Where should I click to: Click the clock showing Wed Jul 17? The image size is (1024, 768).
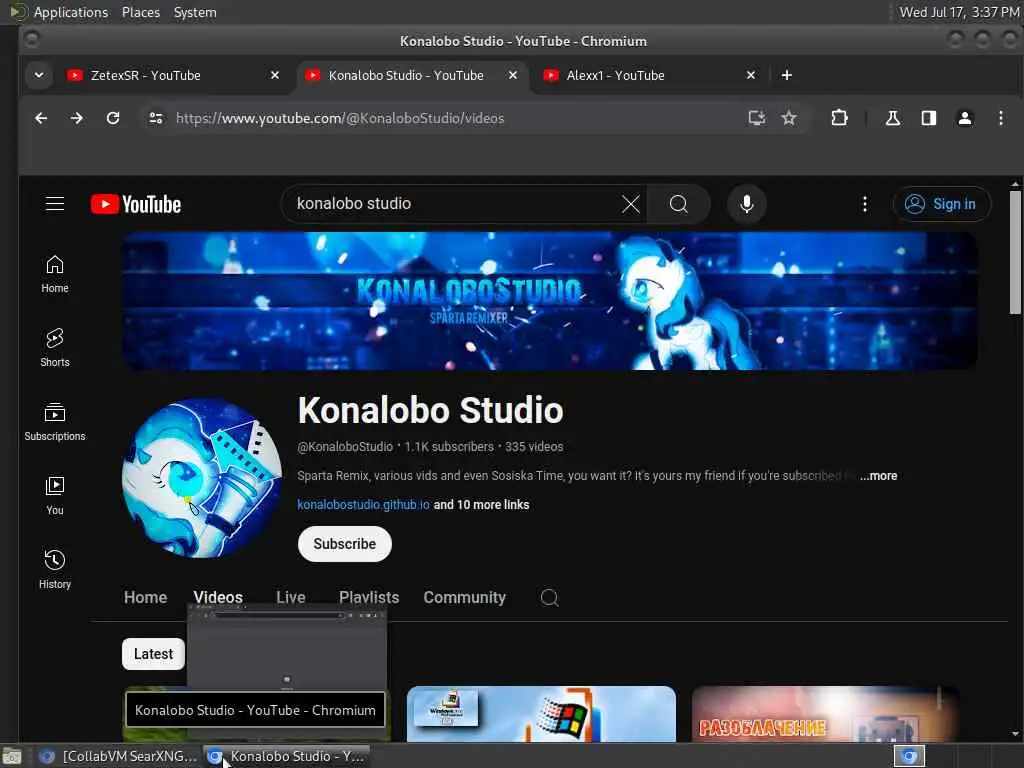(959, 12)
